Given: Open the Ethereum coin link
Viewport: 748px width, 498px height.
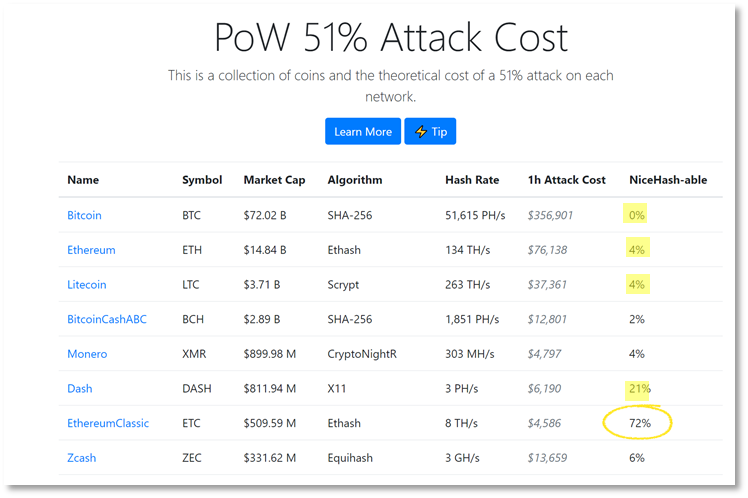Looking at the screenshot, I should (91, 250).
